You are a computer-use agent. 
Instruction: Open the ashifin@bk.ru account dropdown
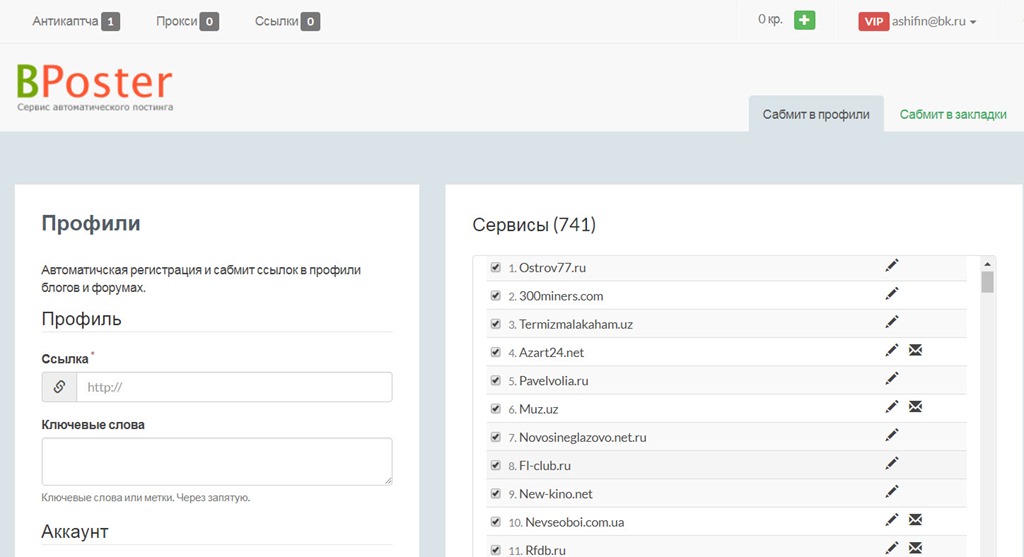coord(917,21)
